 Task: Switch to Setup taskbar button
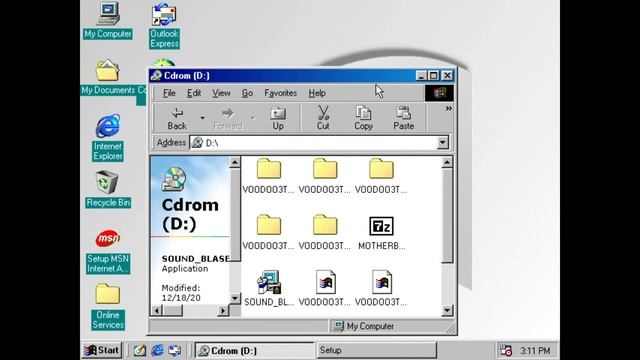tap(376, 350)
